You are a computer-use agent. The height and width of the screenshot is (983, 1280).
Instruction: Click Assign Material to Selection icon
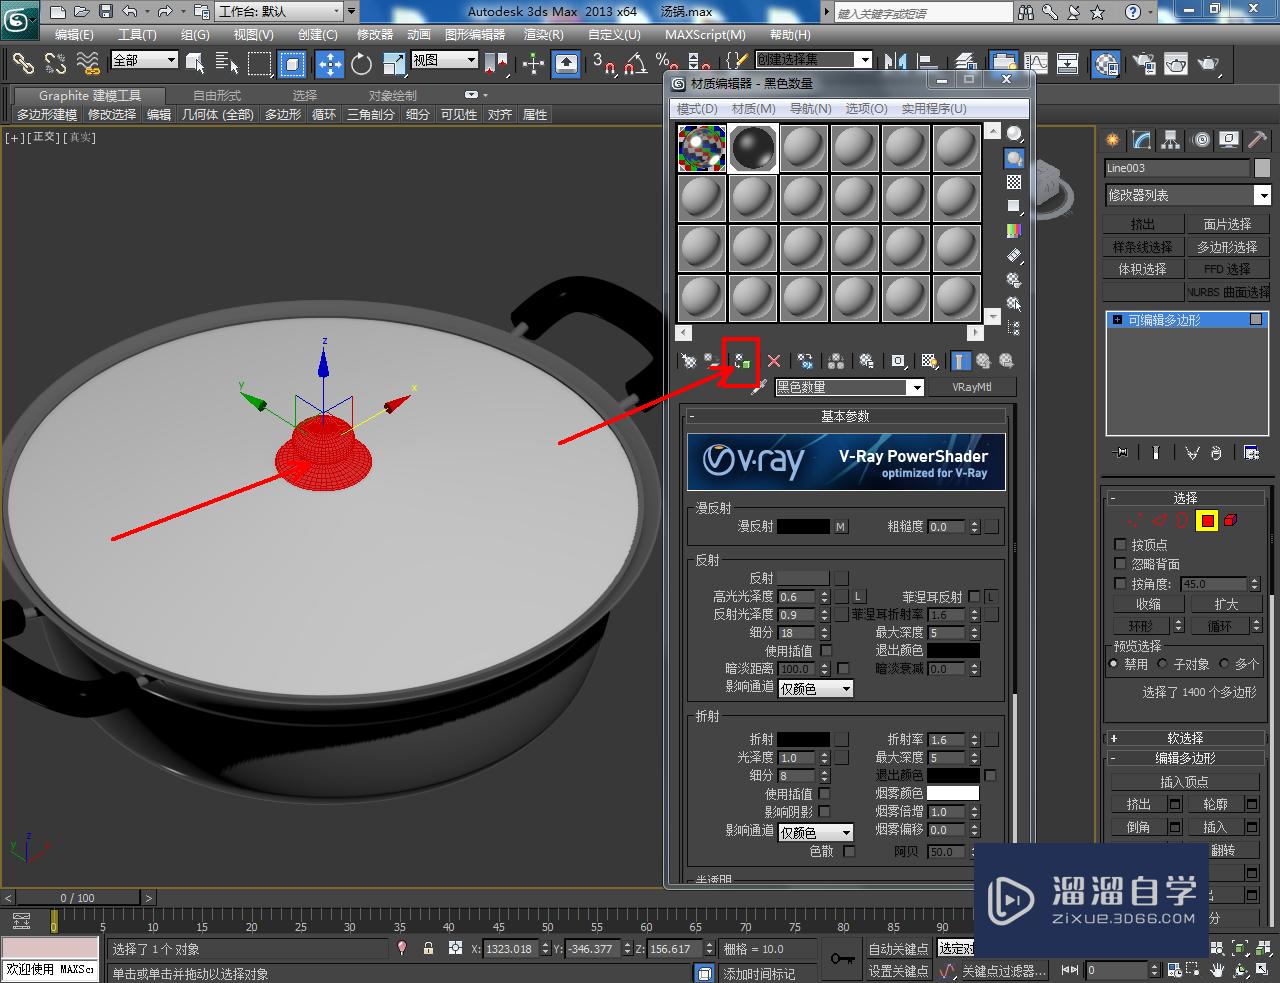coord(741,361)
